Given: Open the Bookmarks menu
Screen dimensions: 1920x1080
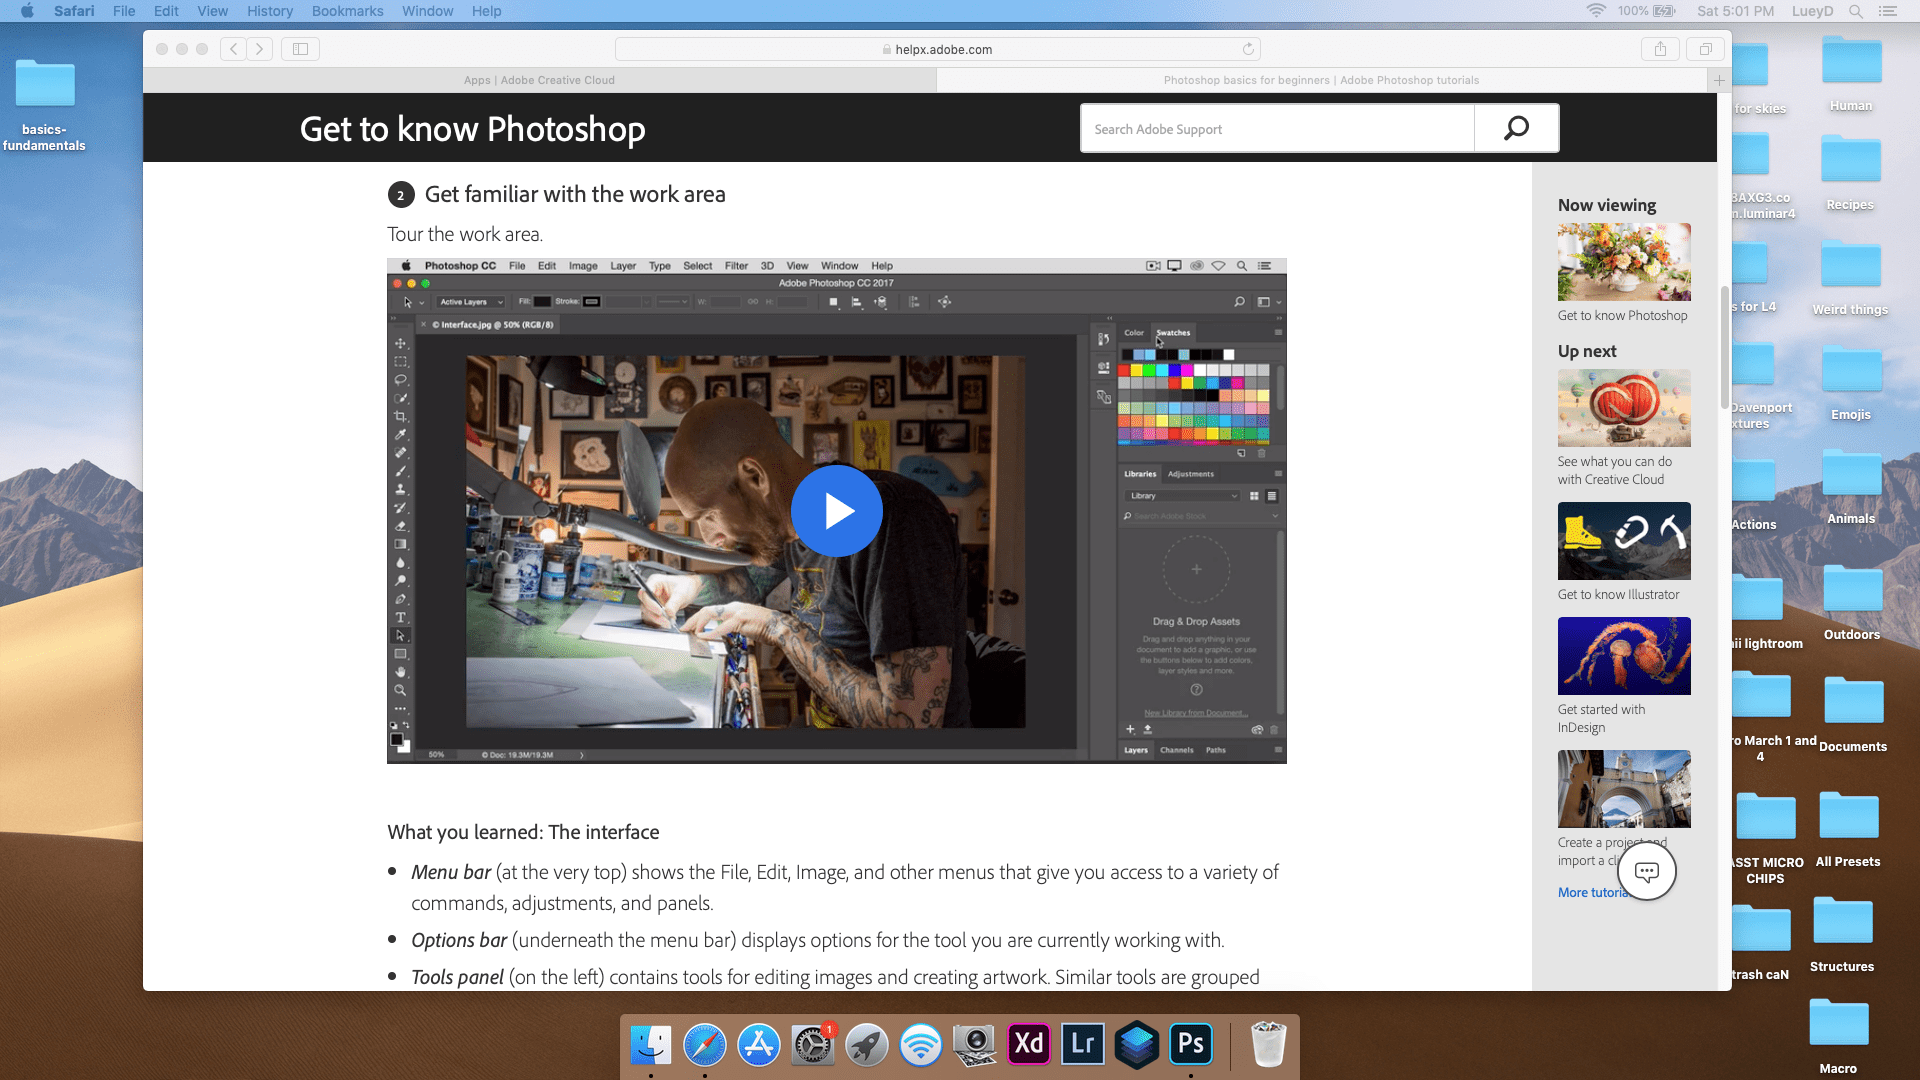Looking at the screenshot, I should click(347, 11).
